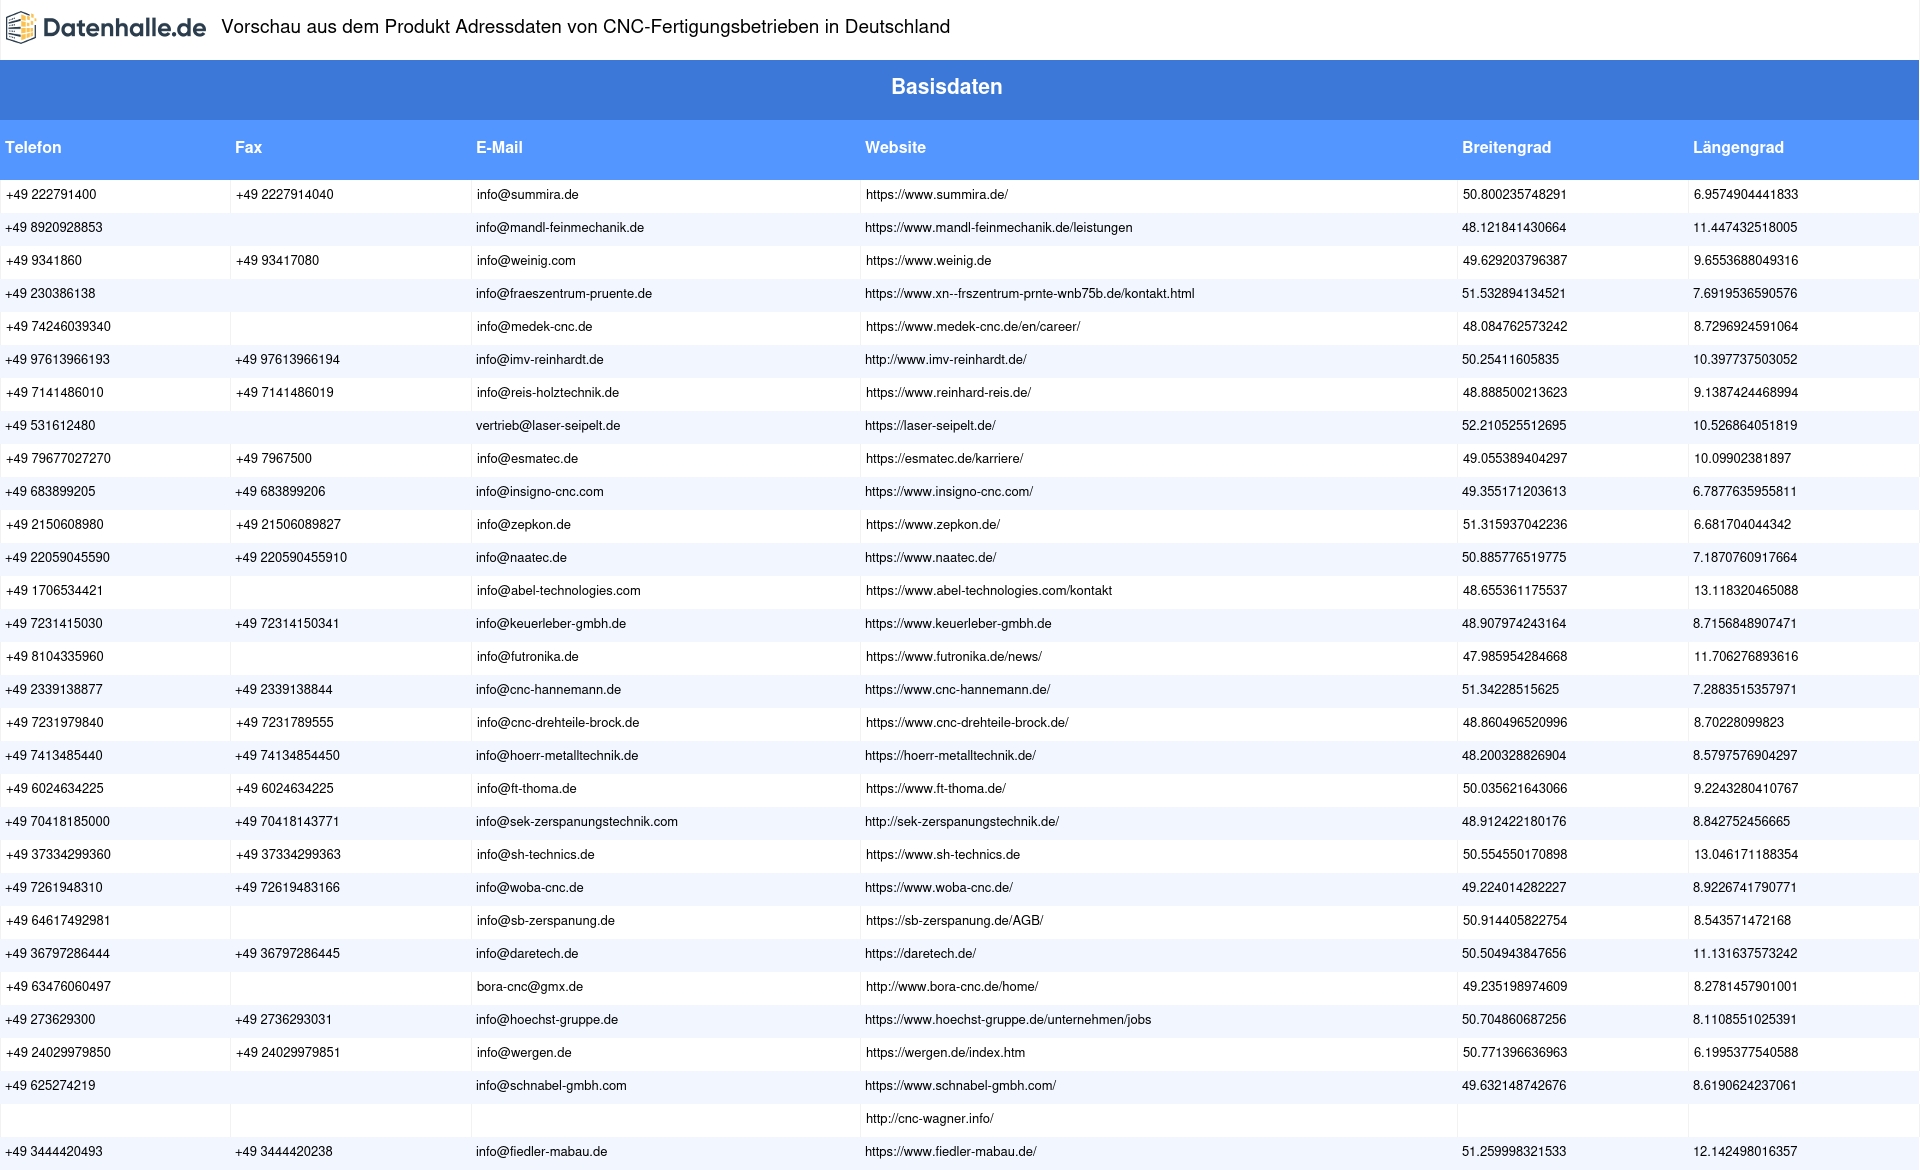Click email info@schnabel-gmbh.com
The image size is (1920, 1170).
551,1086
